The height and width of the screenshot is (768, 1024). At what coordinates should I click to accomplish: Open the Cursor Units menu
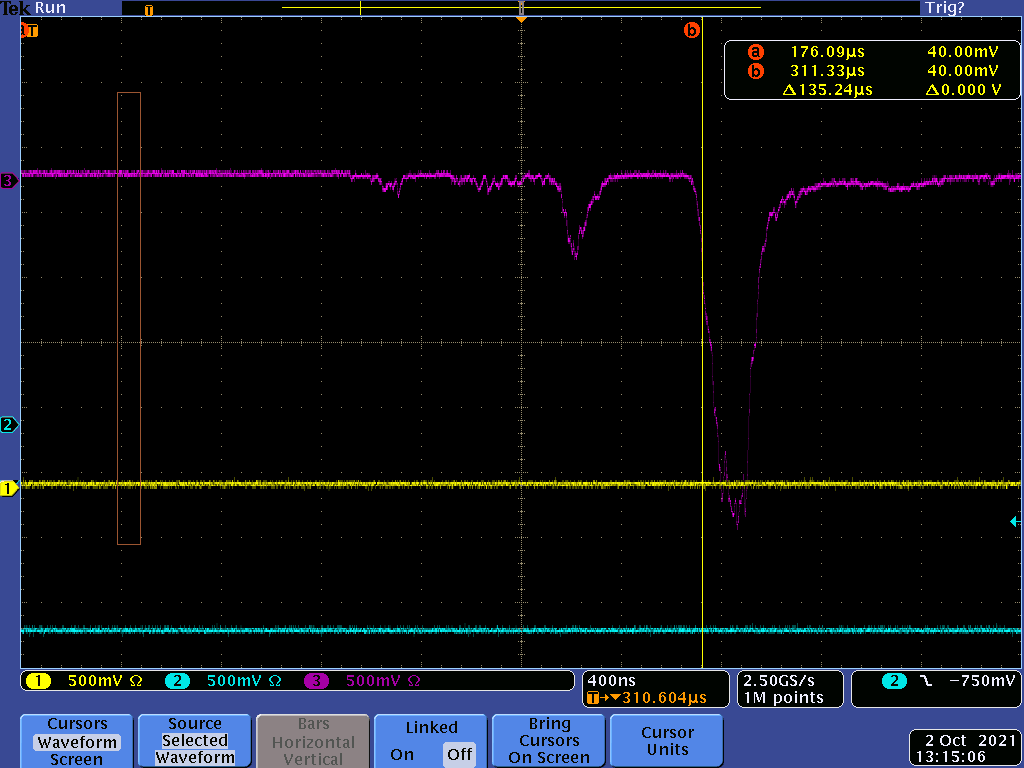667,741
